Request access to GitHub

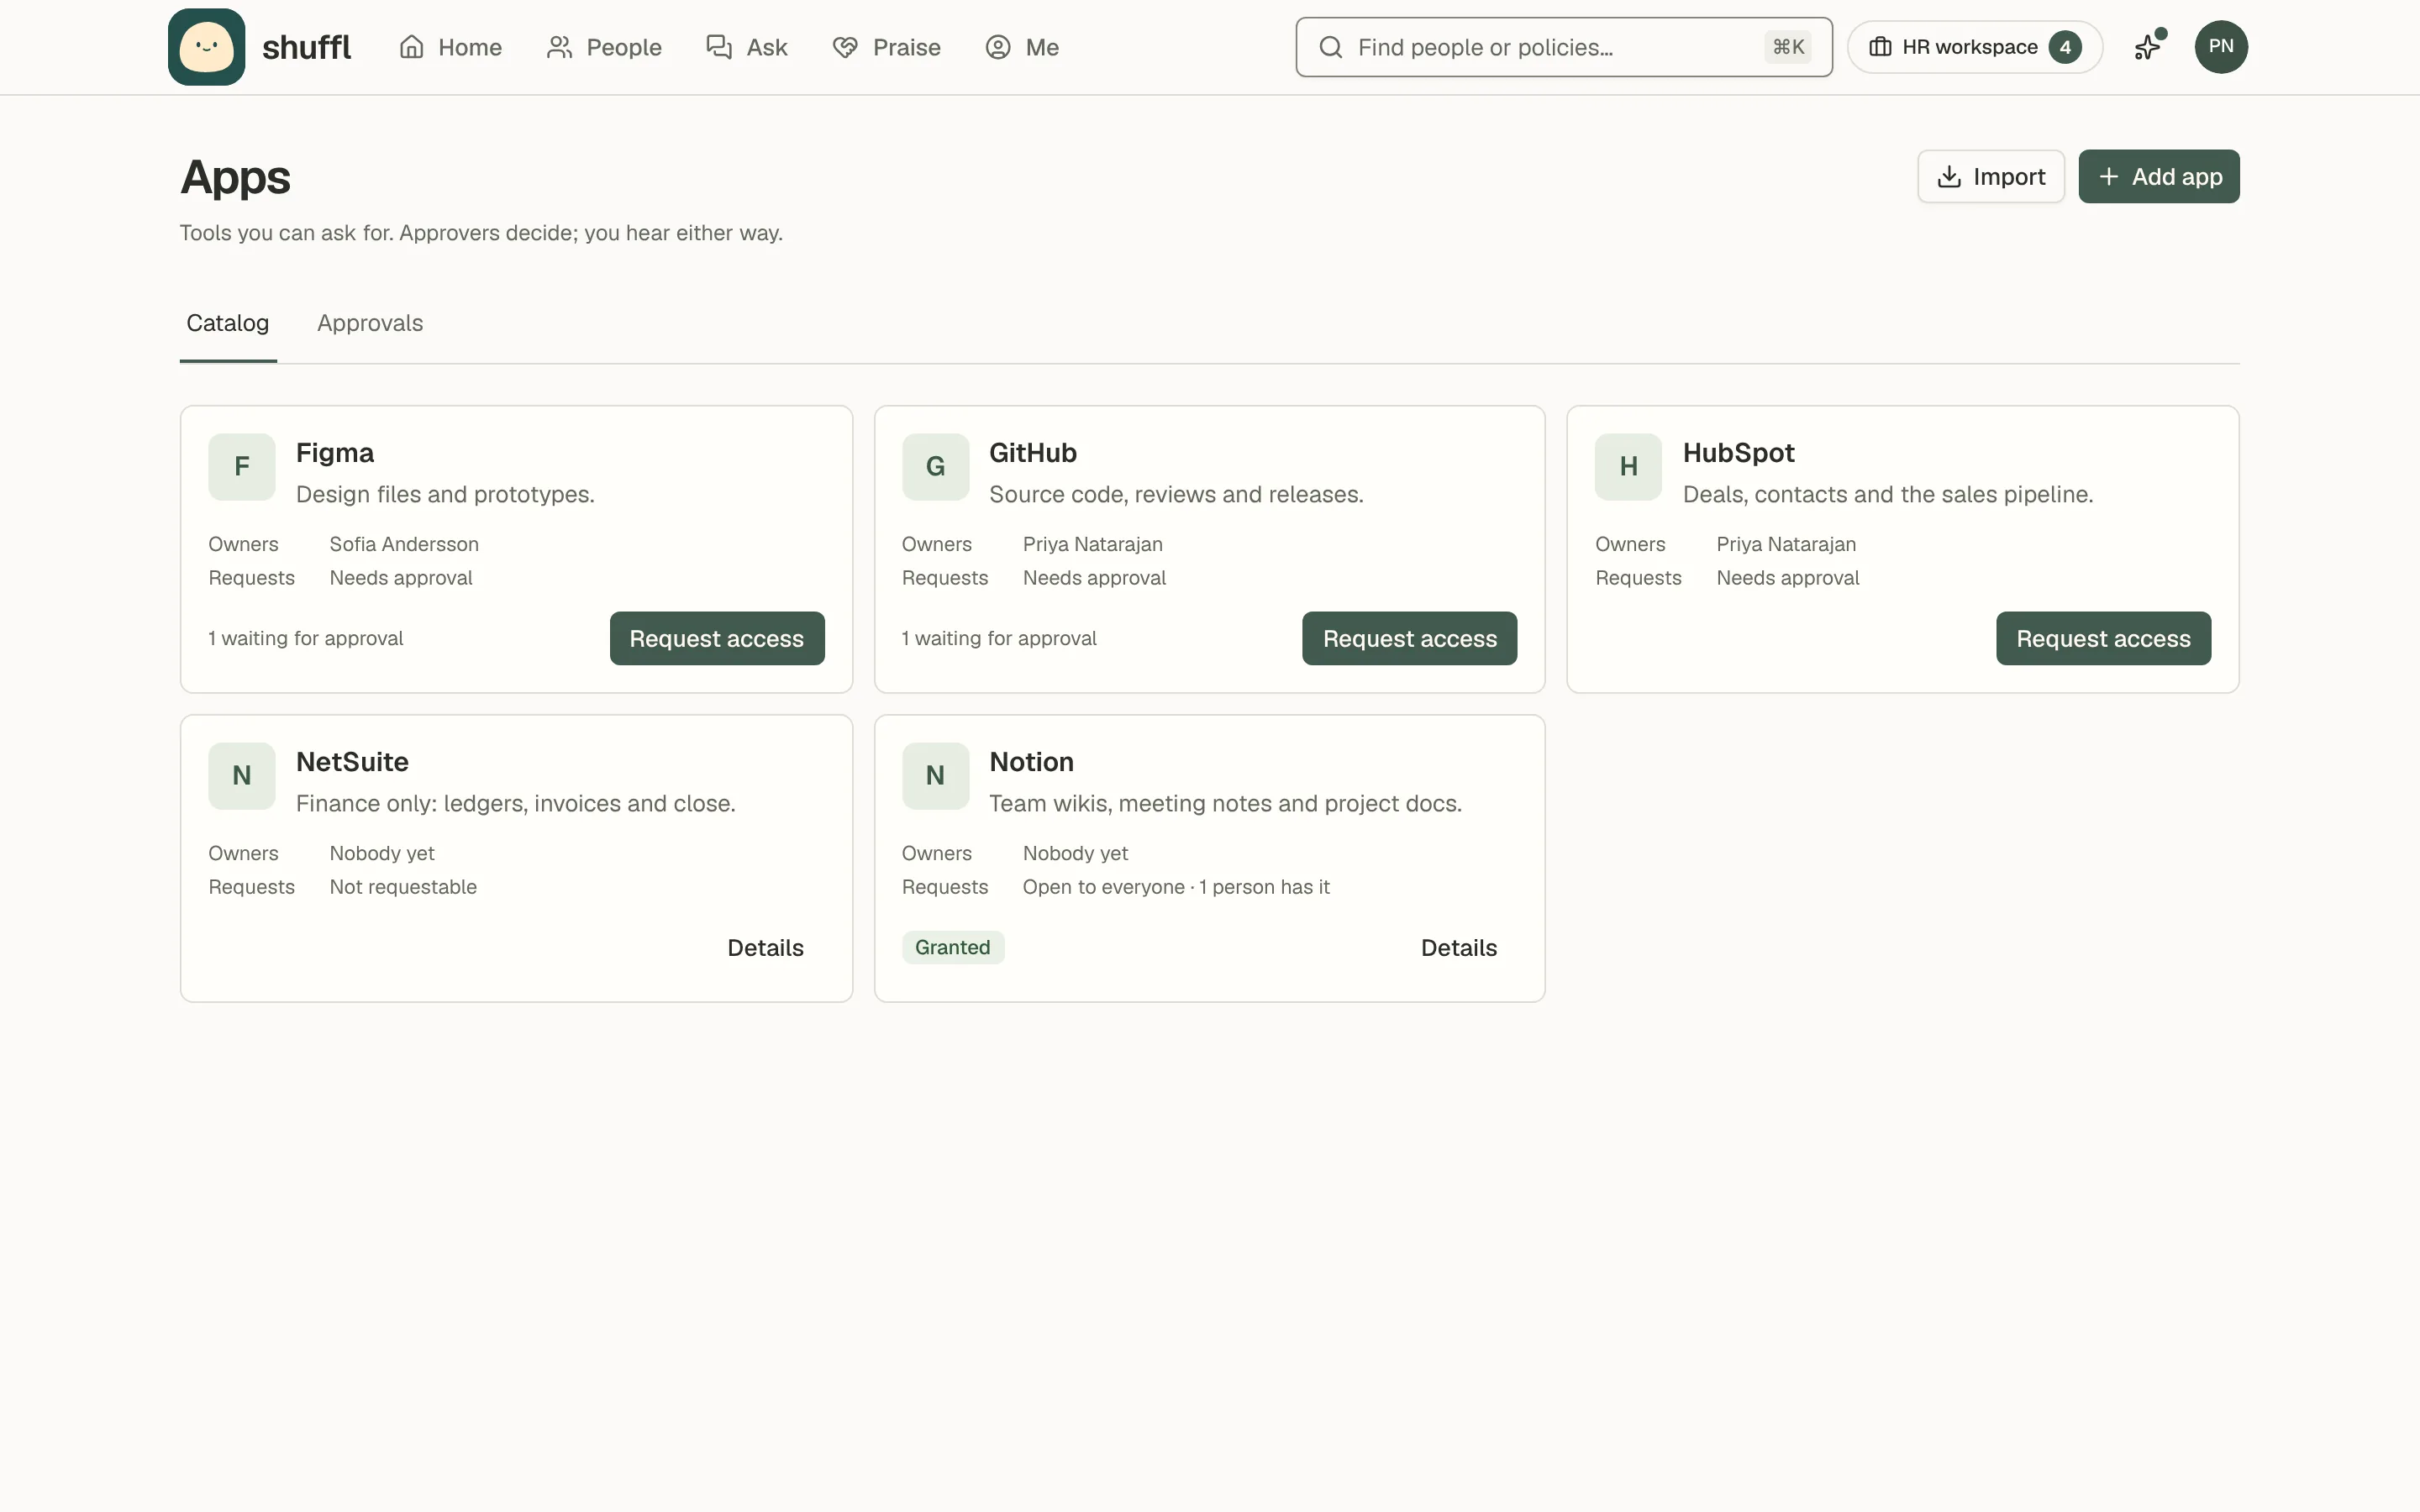coord(1409,638)
